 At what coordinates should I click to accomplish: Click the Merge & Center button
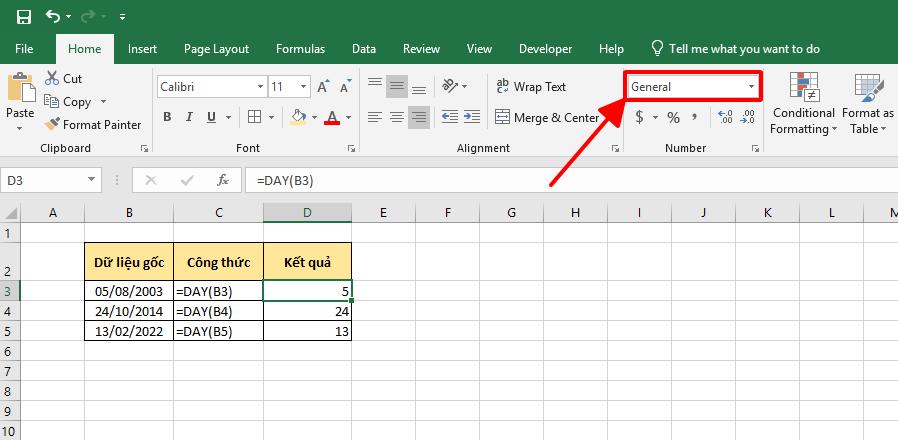click(x=547, y=118)
